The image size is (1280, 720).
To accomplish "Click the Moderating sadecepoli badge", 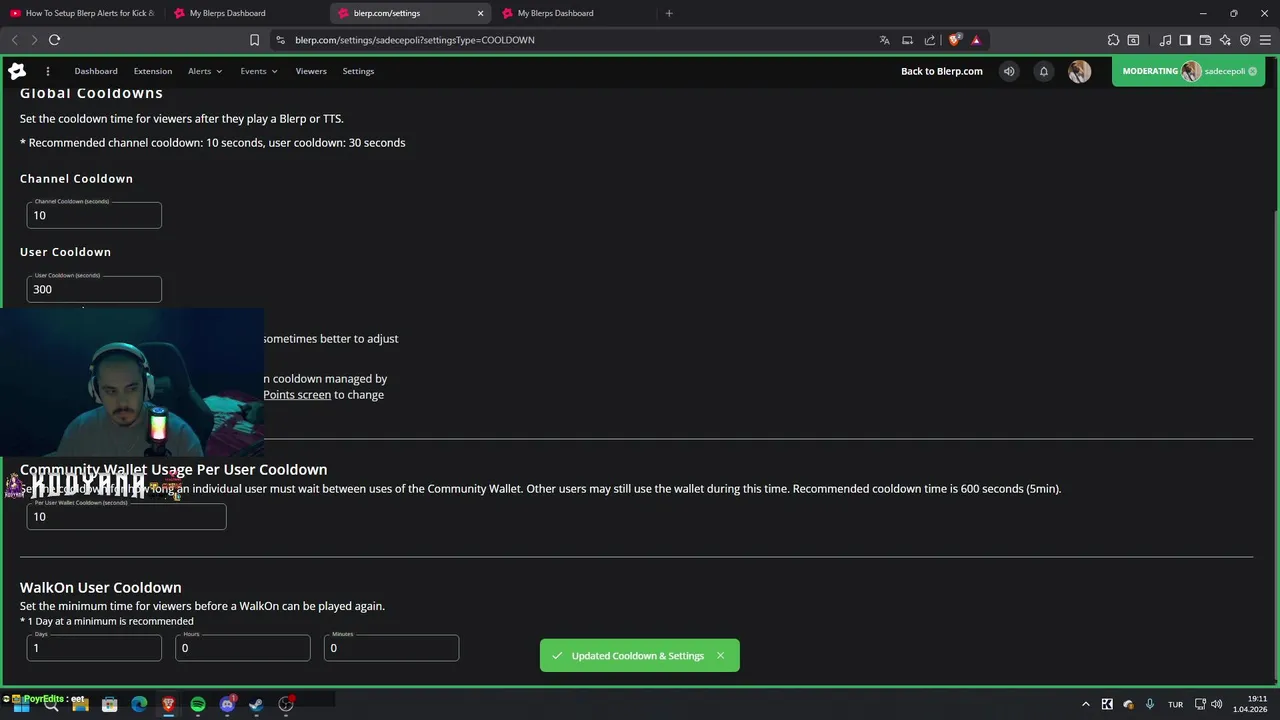I will coord(1190,71).
